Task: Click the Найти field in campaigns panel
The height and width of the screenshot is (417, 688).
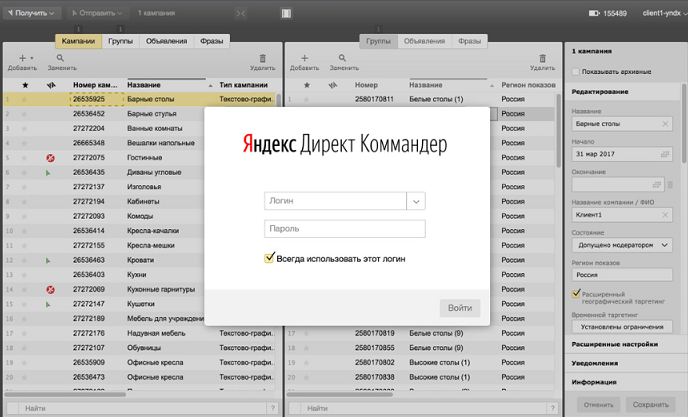Action: 143,408
